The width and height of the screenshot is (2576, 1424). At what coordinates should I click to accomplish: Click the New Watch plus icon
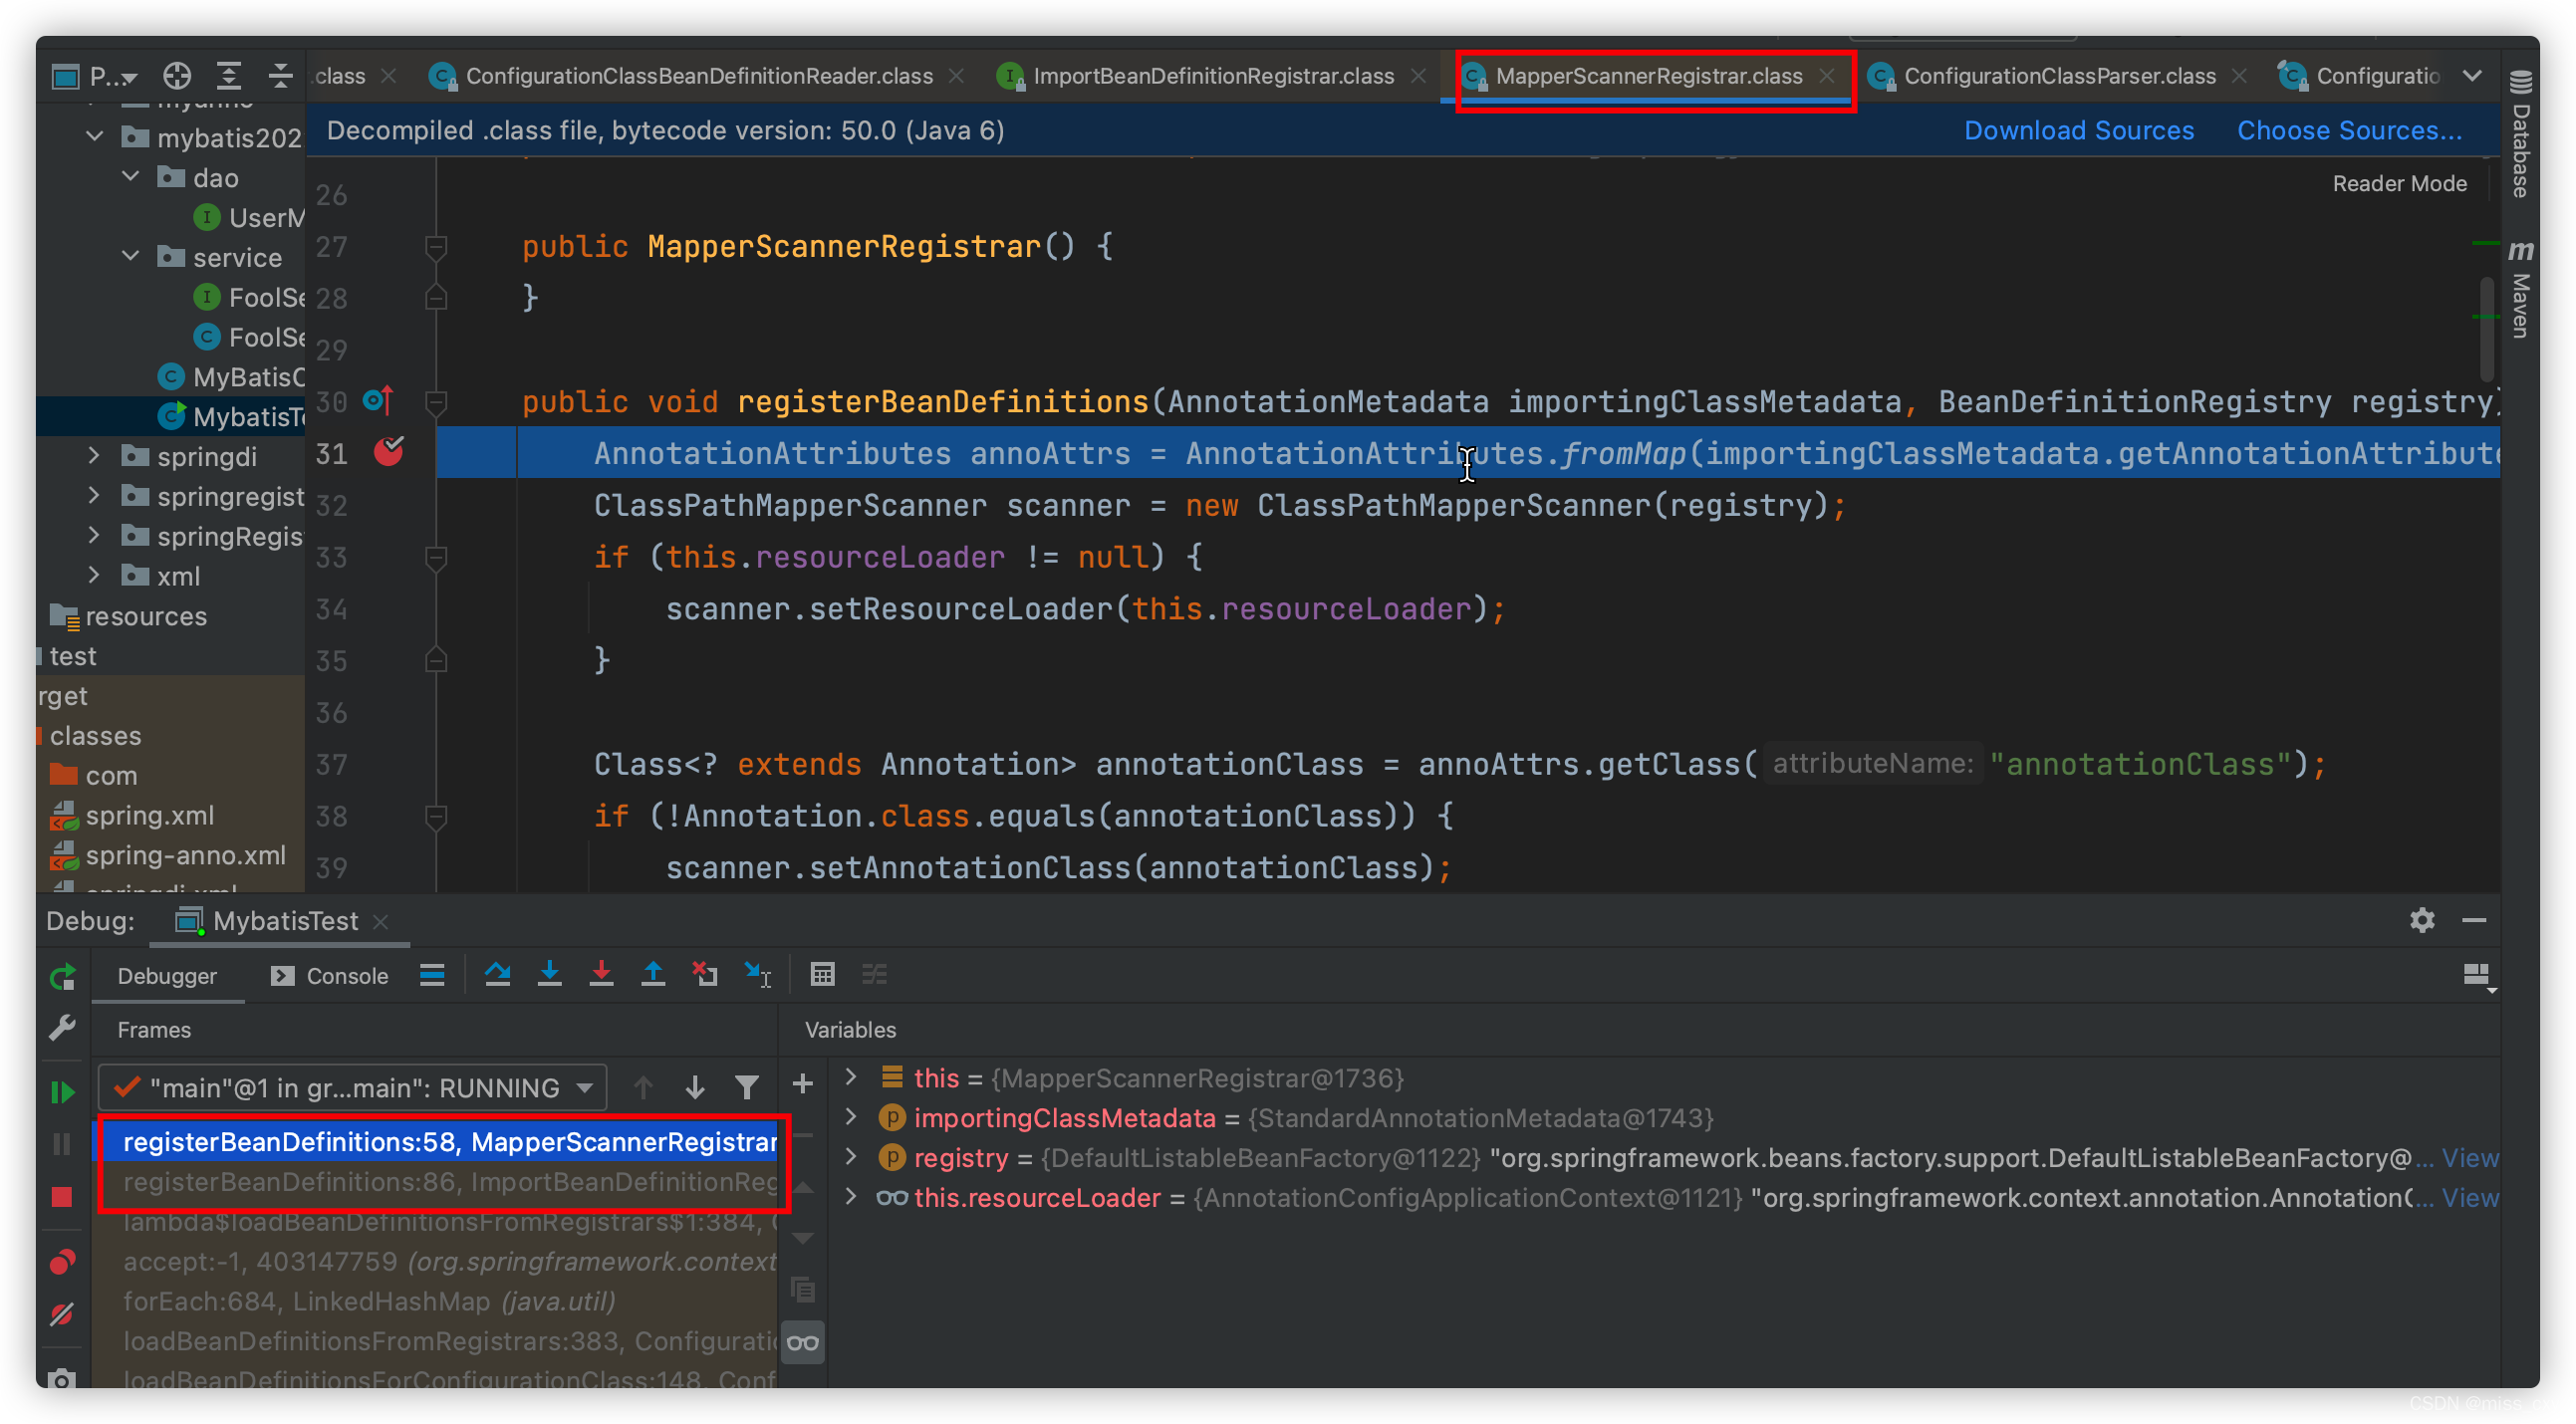point(802,1083)
